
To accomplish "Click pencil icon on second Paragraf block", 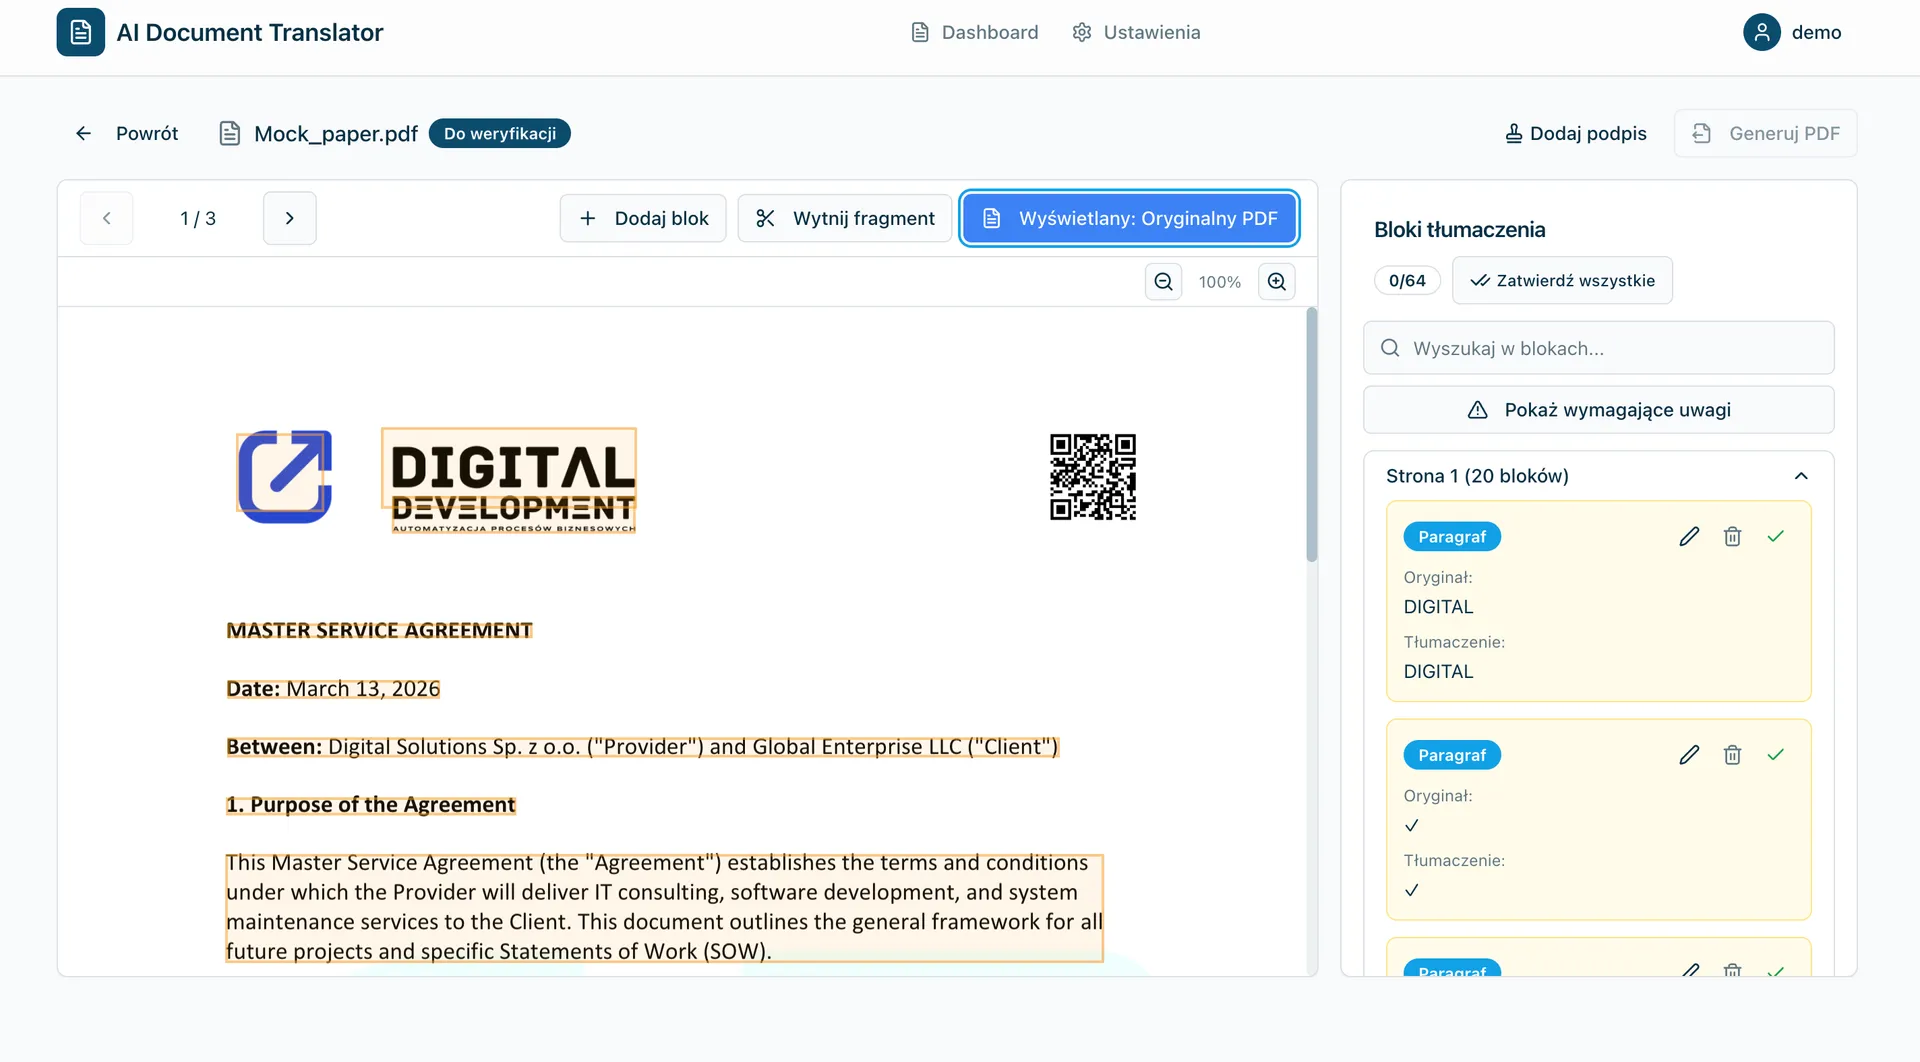I will 1689,755.
